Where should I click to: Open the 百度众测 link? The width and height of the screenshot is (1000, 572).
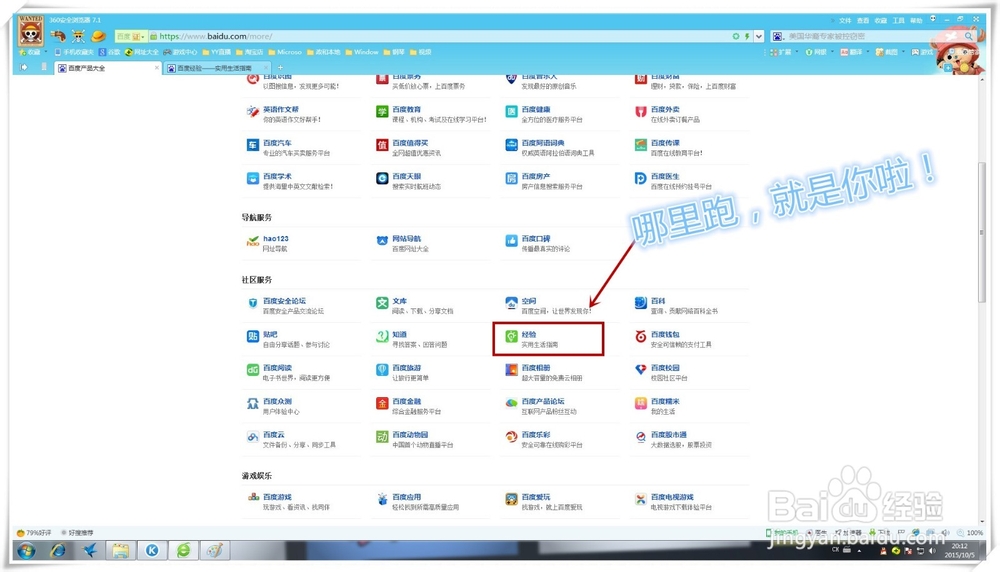(x=277, y=401)
